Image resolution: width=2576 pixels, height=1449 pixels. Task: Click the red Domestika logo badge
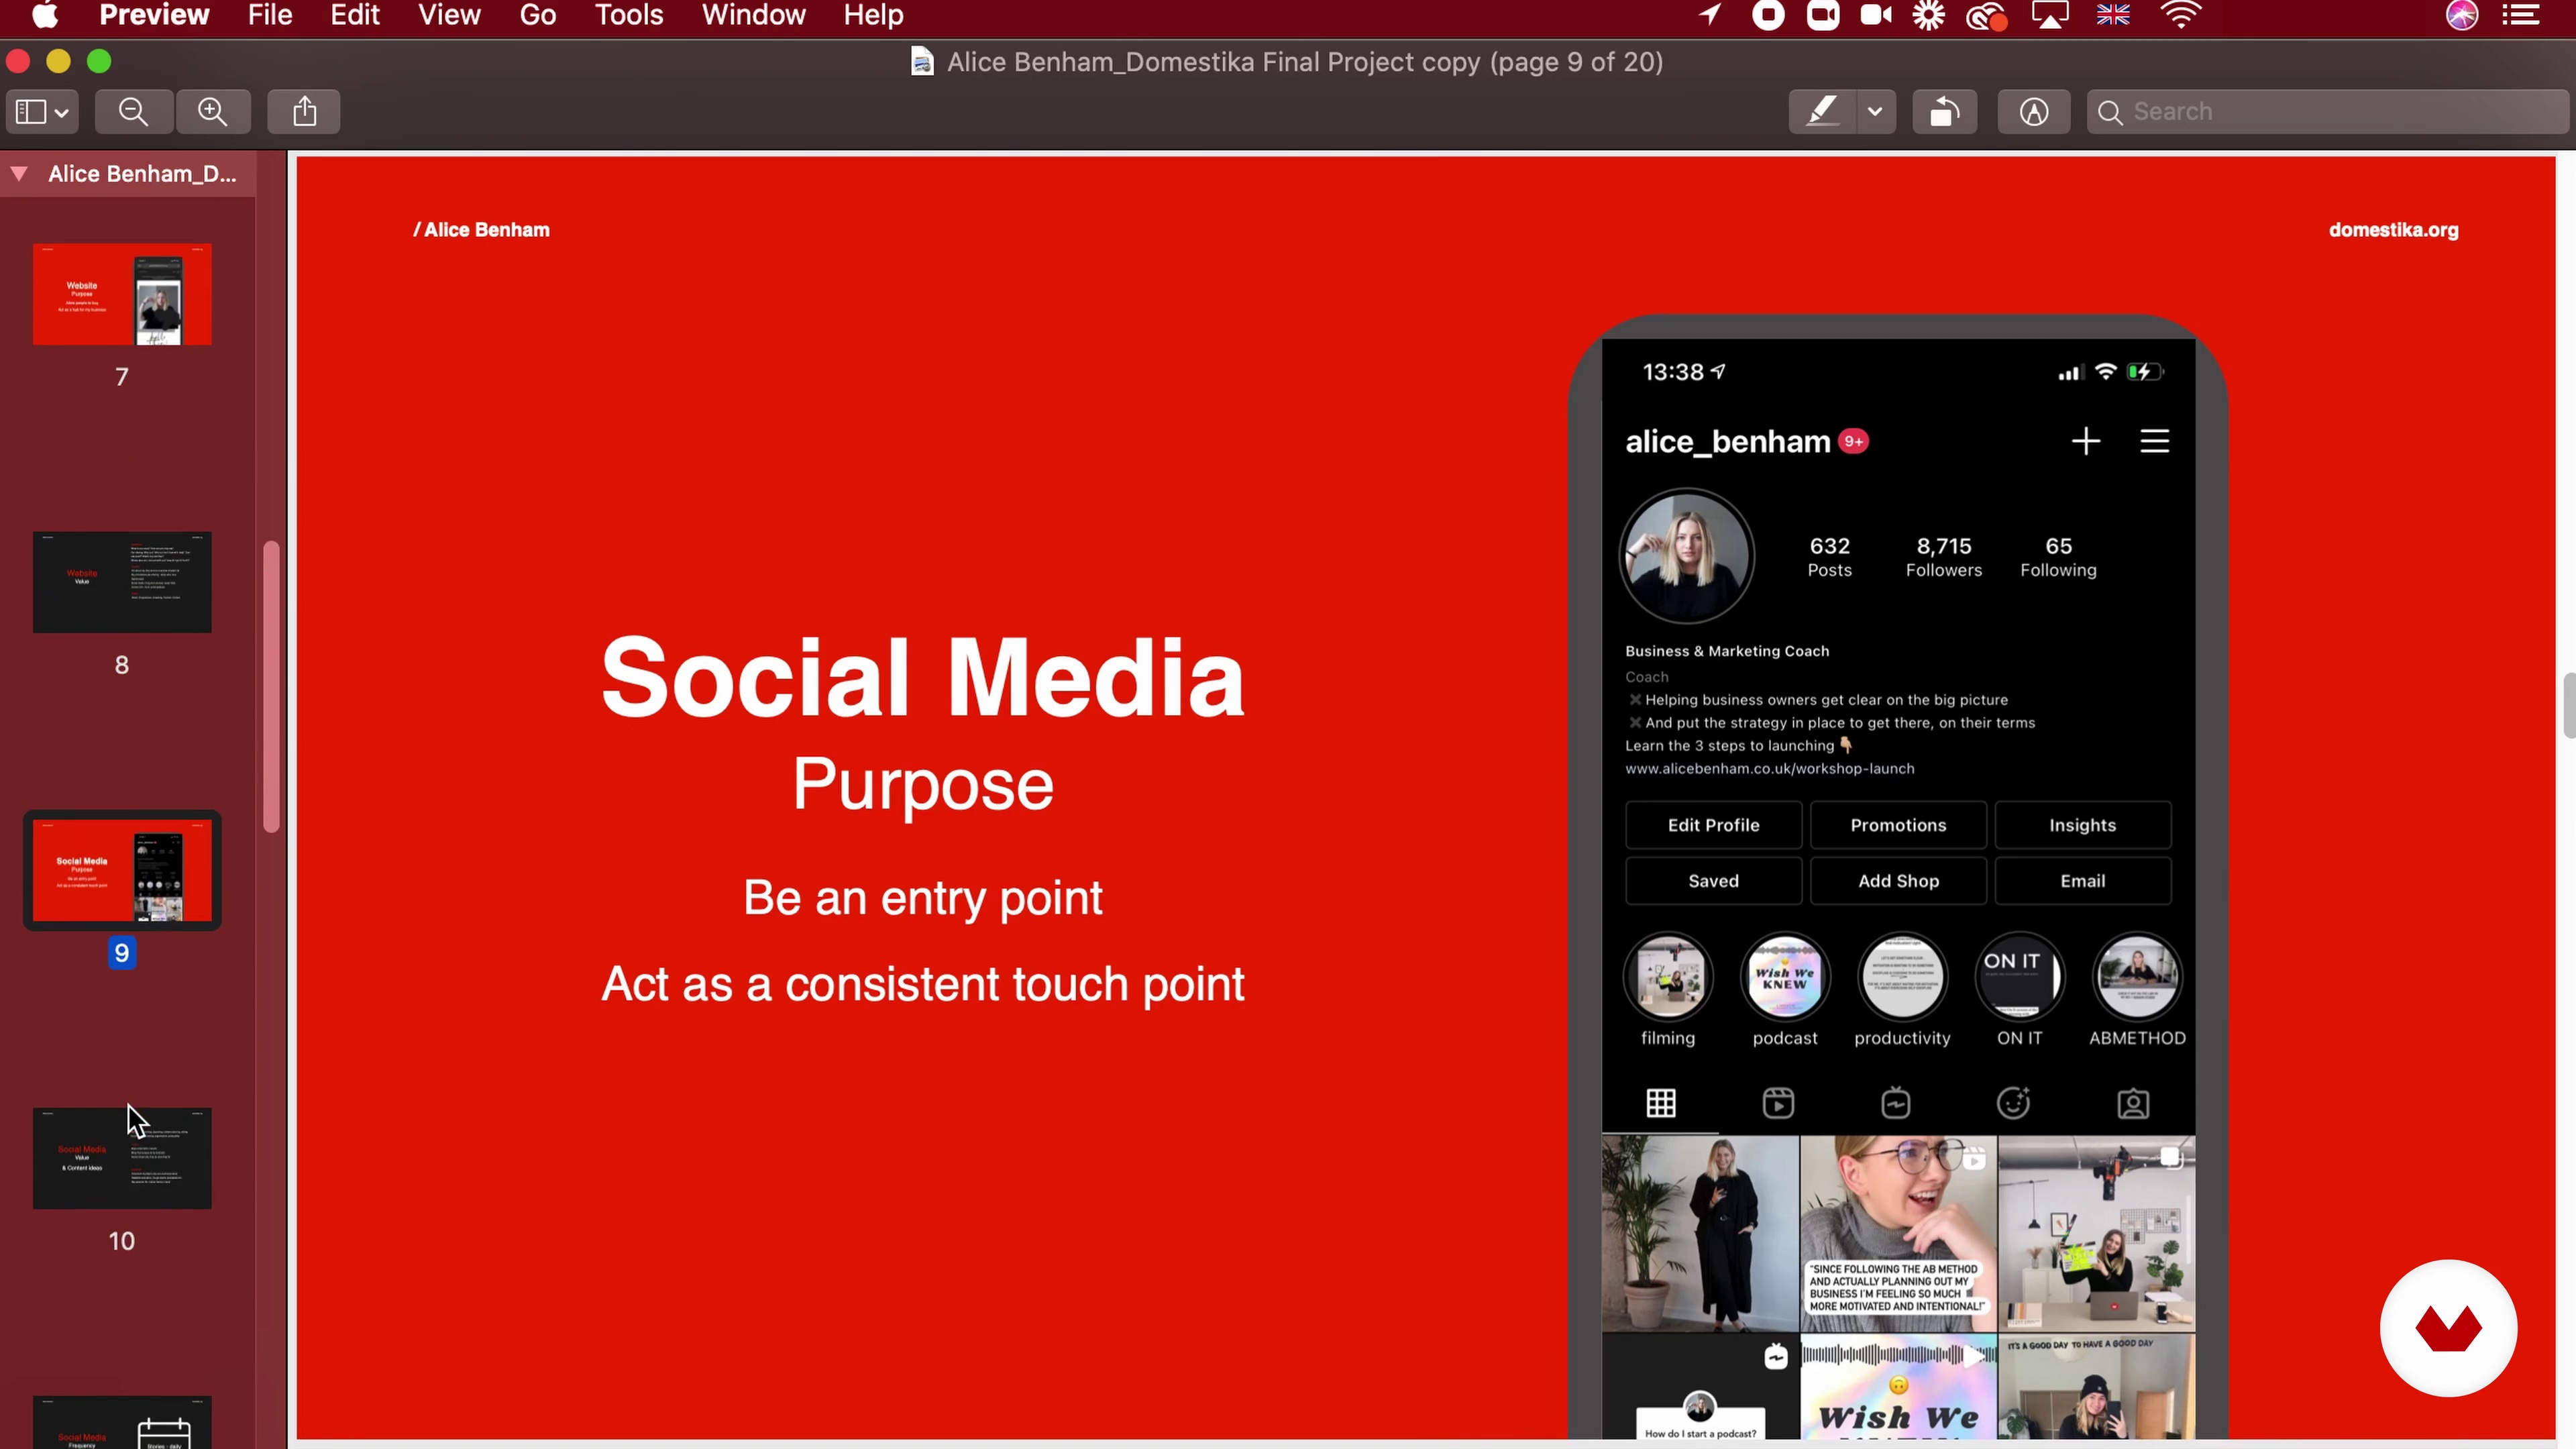pyautogui.click(x=2448, y=1329)
